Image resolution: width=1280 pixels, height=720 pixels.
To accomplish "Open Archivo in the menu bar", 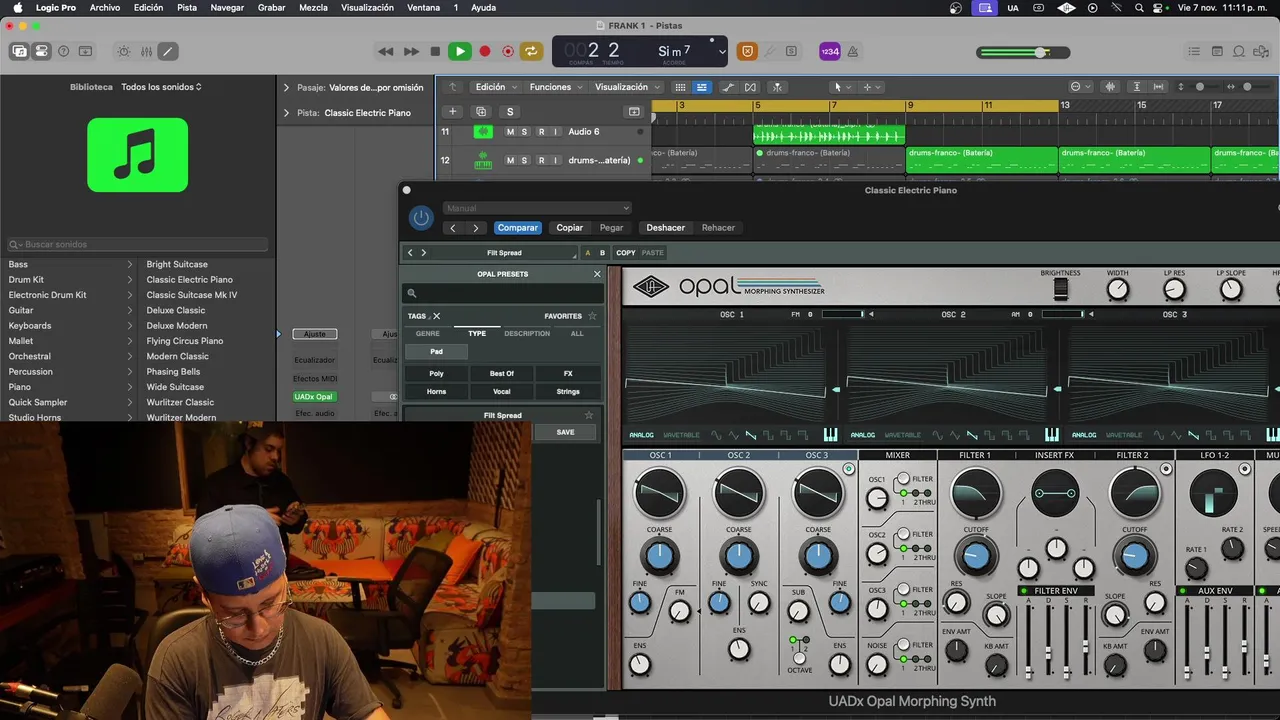I will (x=104, y=7).
